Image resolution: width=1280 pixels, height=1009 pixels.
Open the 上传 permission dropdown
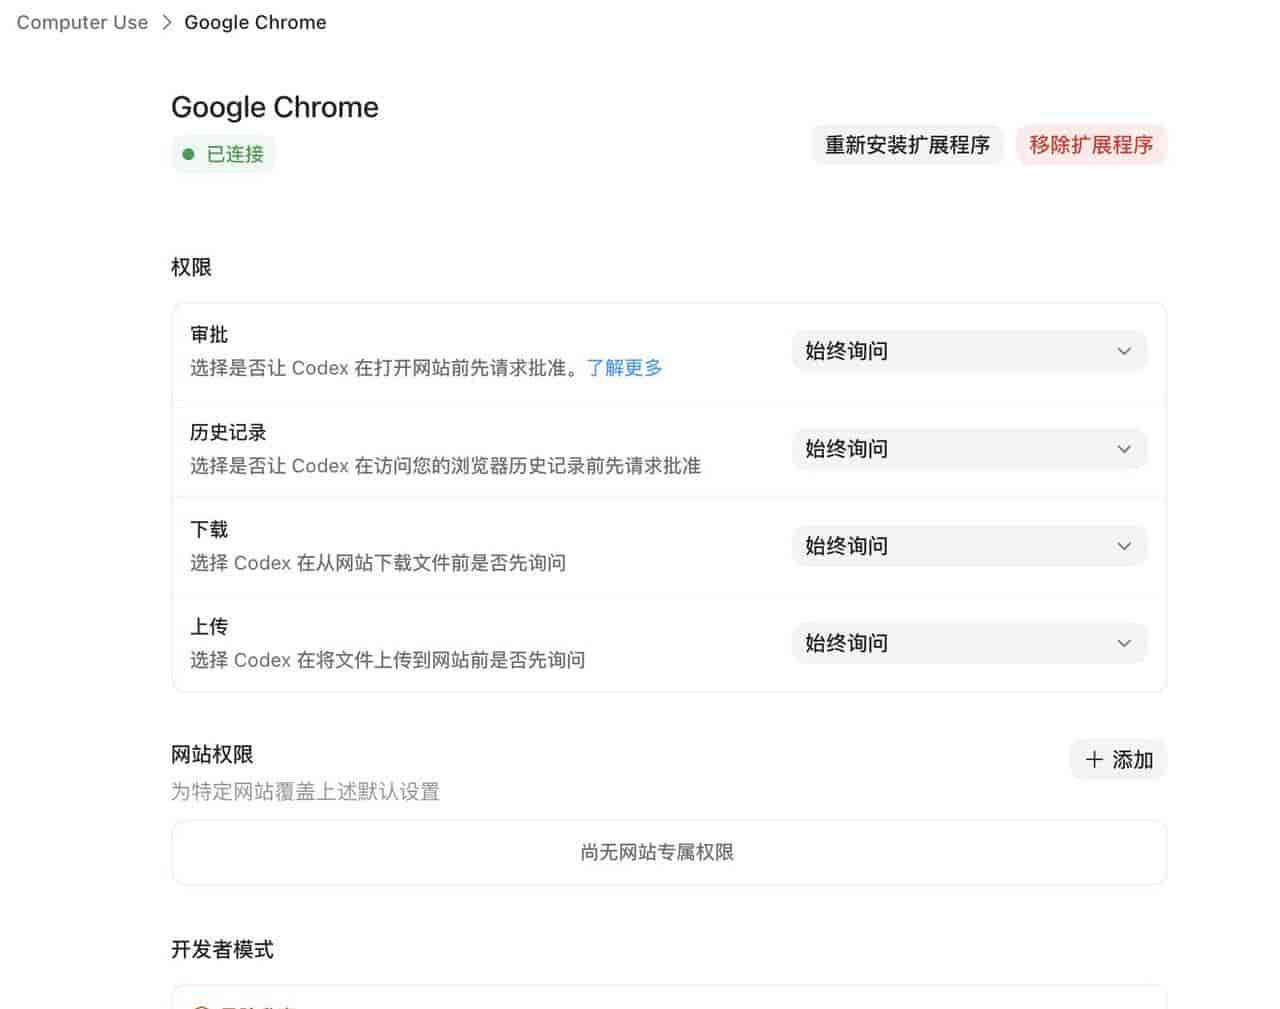tap(969, 643)
